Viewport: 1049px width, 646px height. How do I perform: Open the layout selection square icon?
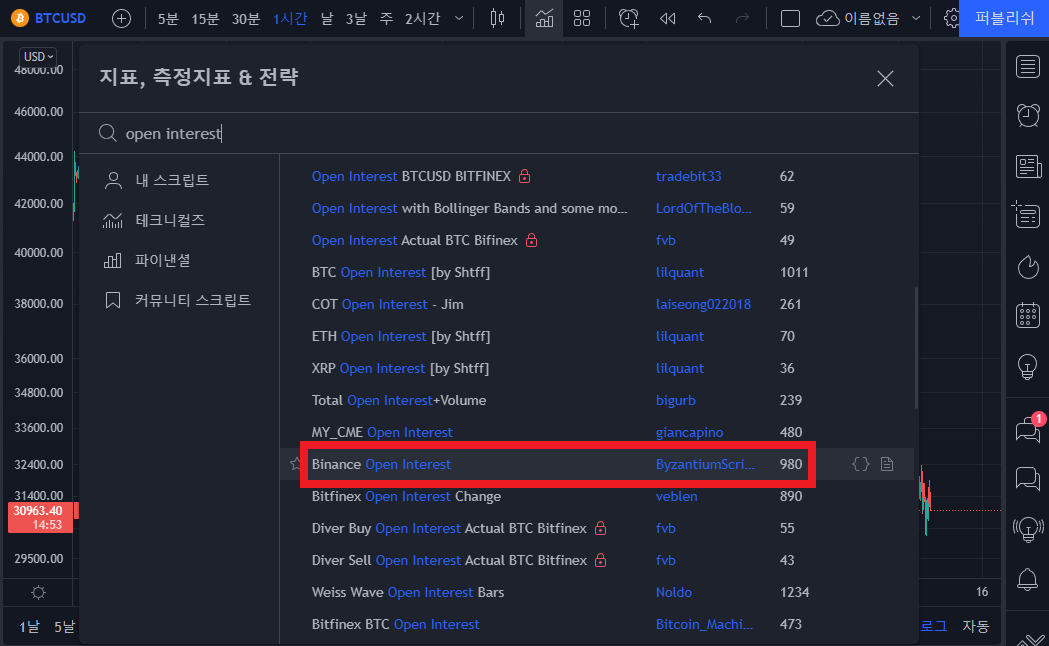pyautogui.click(x=790, y=18)
